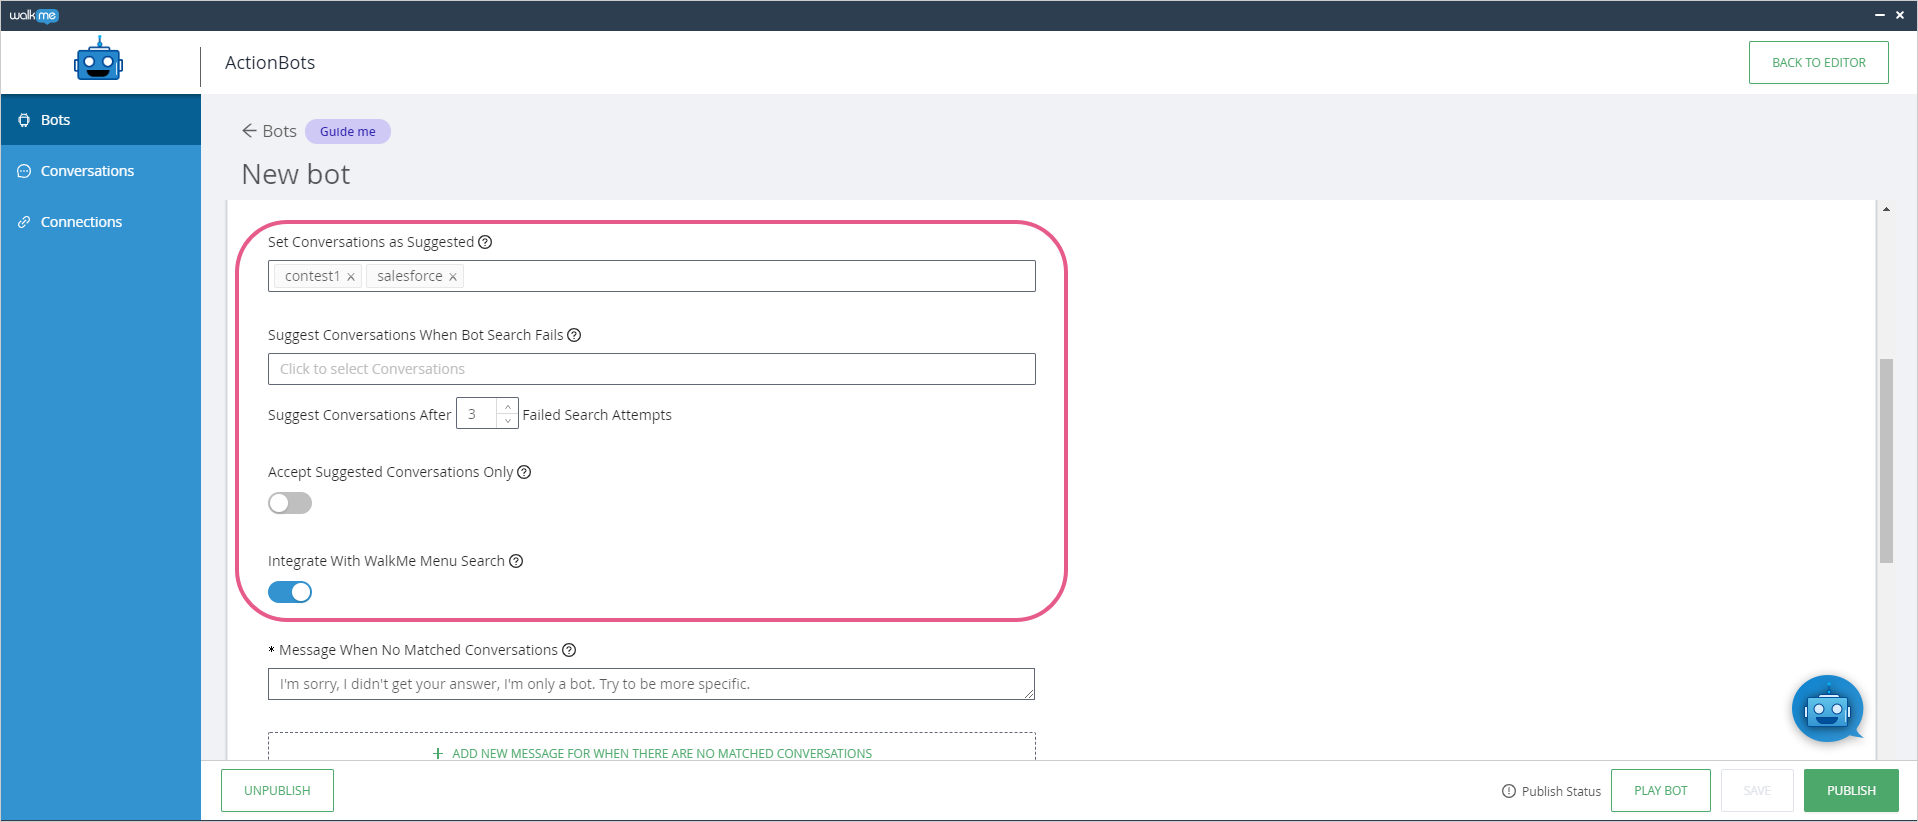Click the Unpublish button

click(277, 790)
